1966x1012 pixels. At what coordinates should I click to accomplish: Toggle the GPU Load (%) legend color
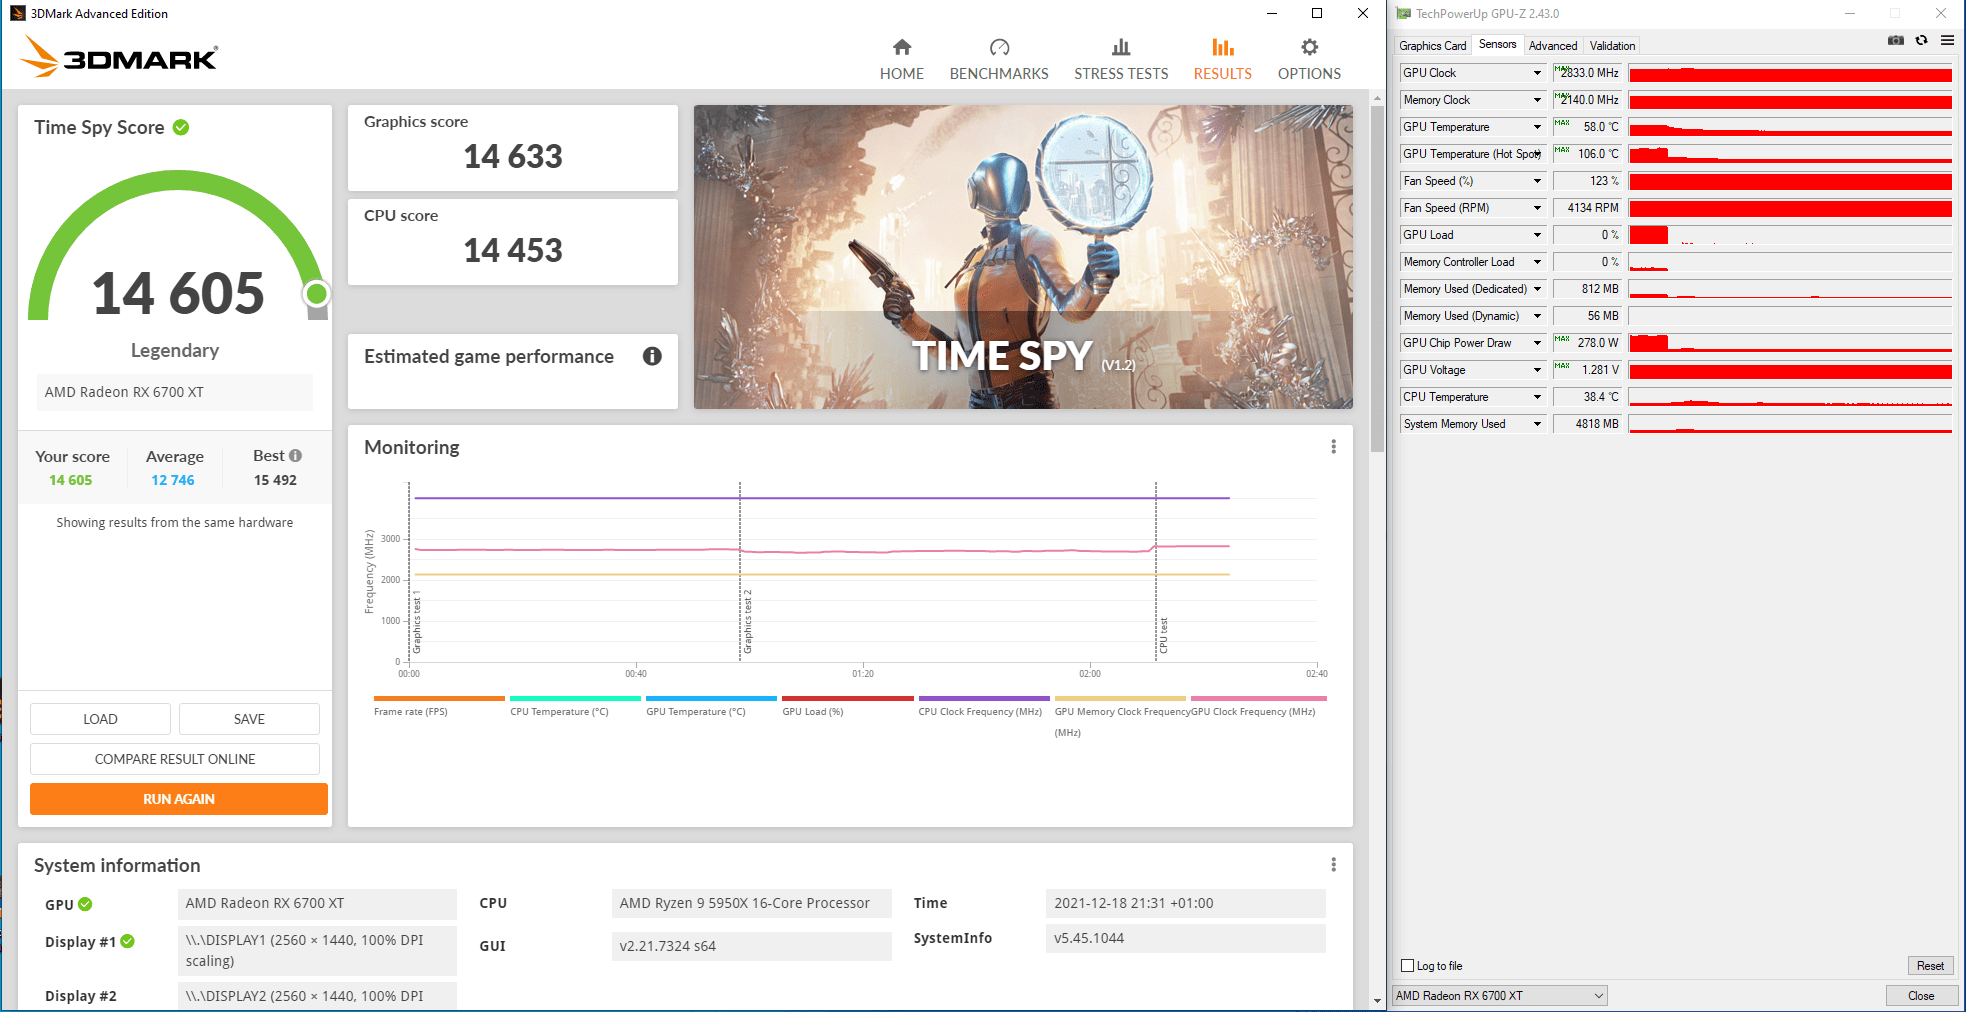click(x=847, y=698)
